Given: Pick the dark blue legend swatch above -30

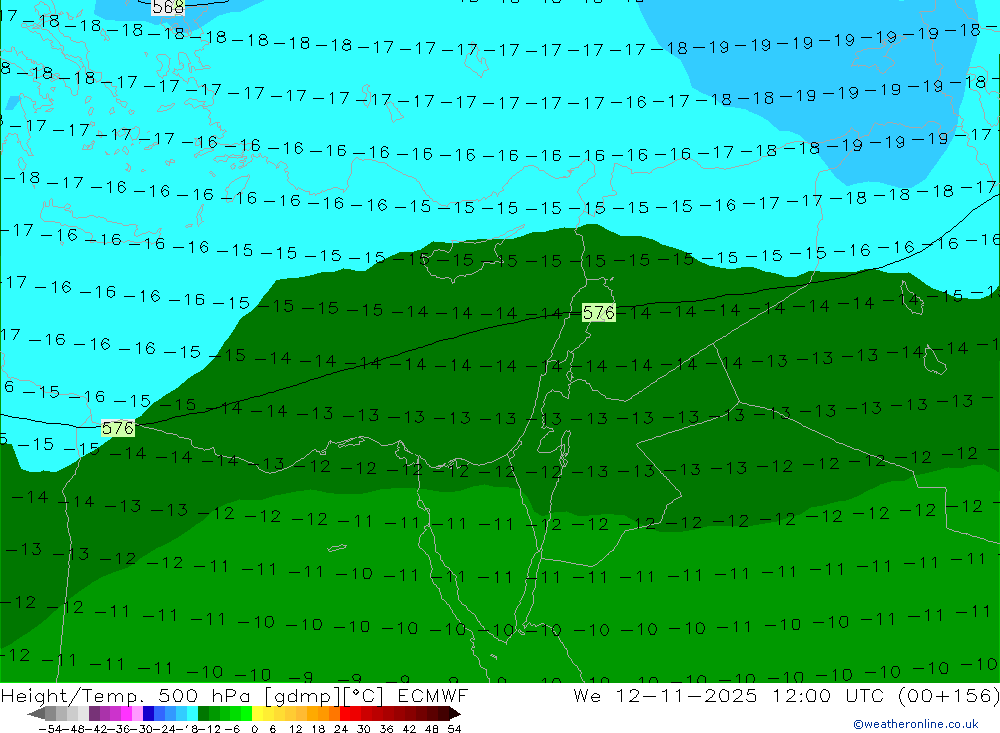Looking at the screenshot, I should [149, 714].
